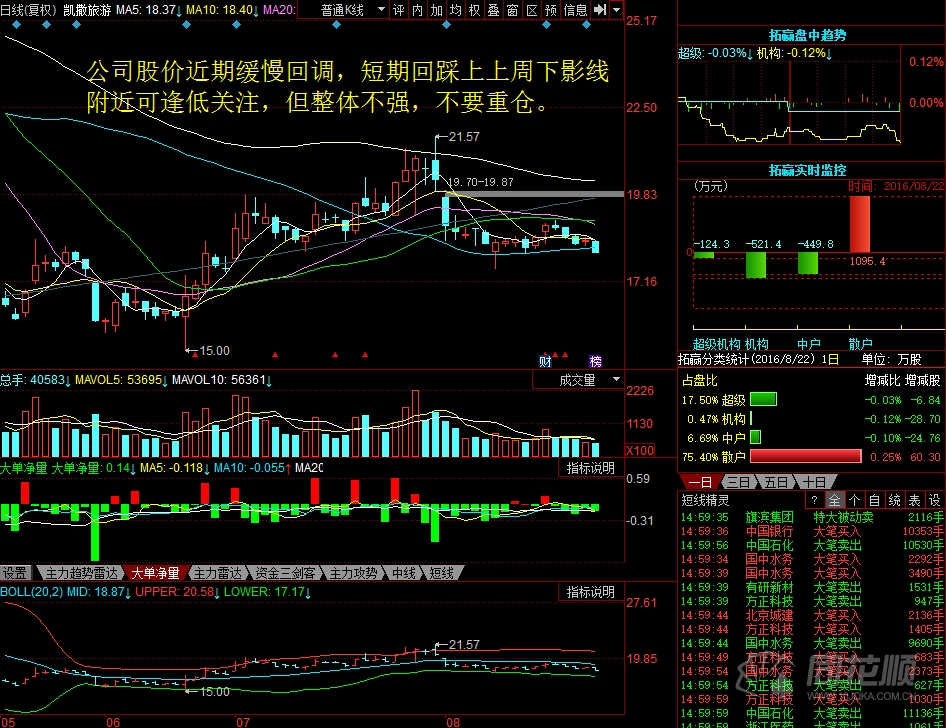The height and width of the screenshot is (728, 946).
Task: Click the 设 settings icon in 短线精灵
Action: click(934, 500)
